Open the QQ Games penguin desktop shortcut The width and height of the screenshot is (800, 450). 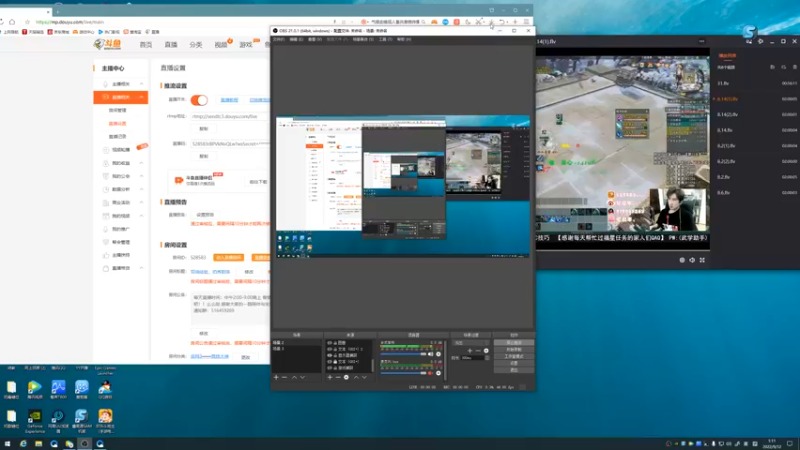(x=105, y=390)
